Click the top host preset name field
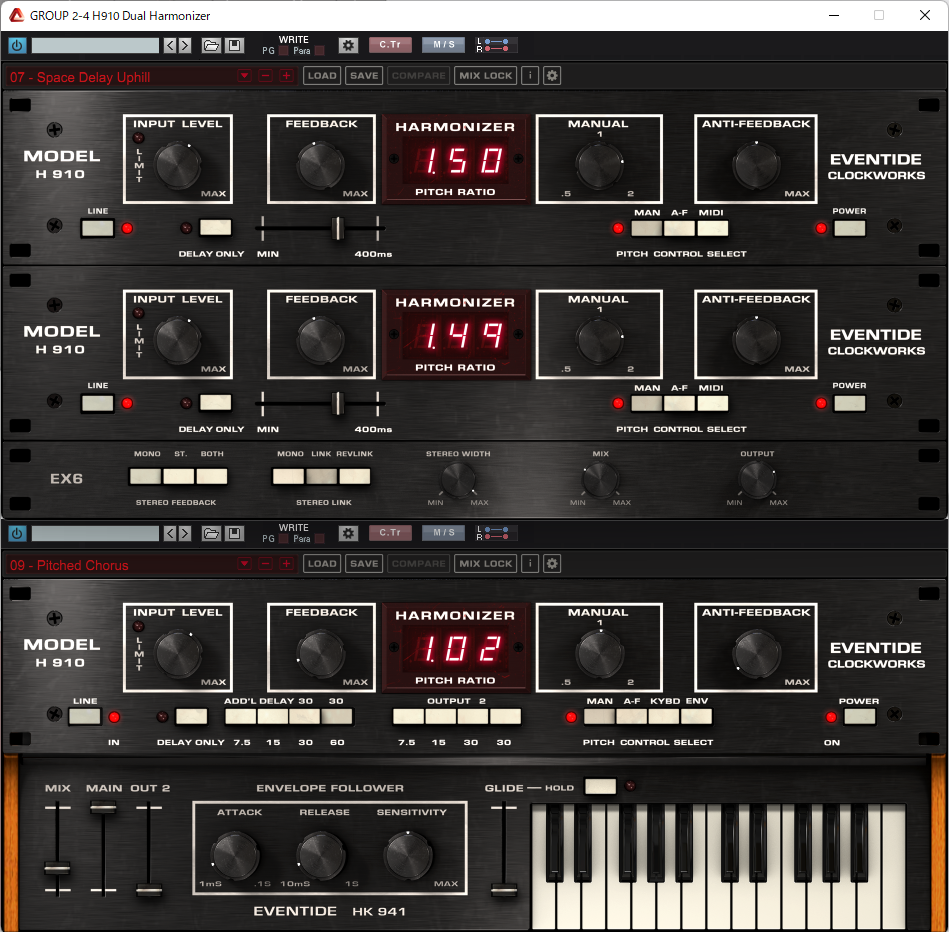The height and width of the screenshot is (932, 949). pos(95,45)
